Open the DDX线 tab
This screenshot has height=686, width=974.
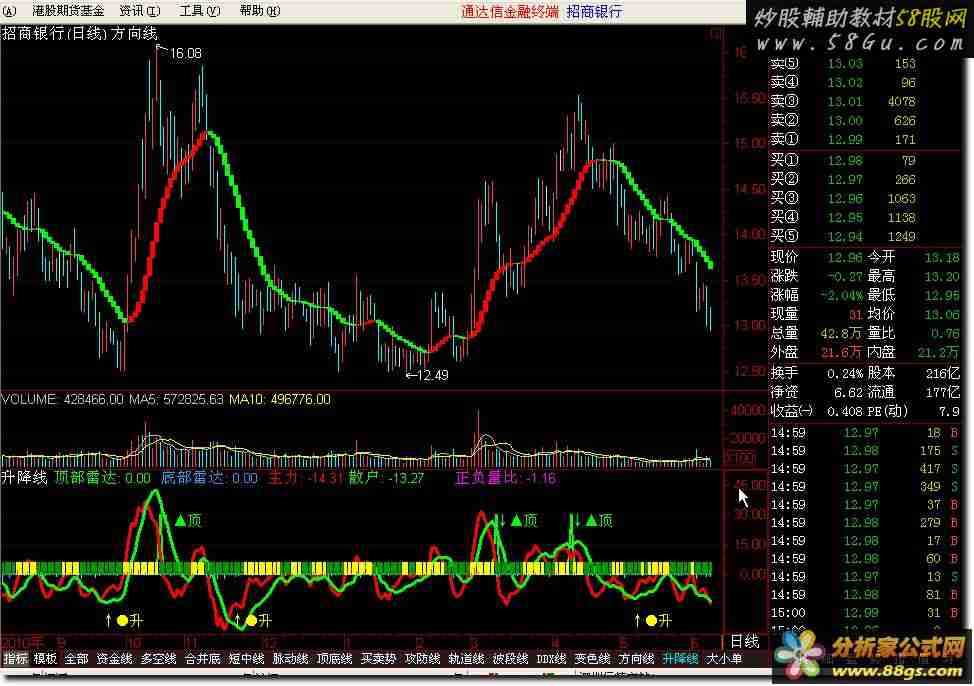552,658
